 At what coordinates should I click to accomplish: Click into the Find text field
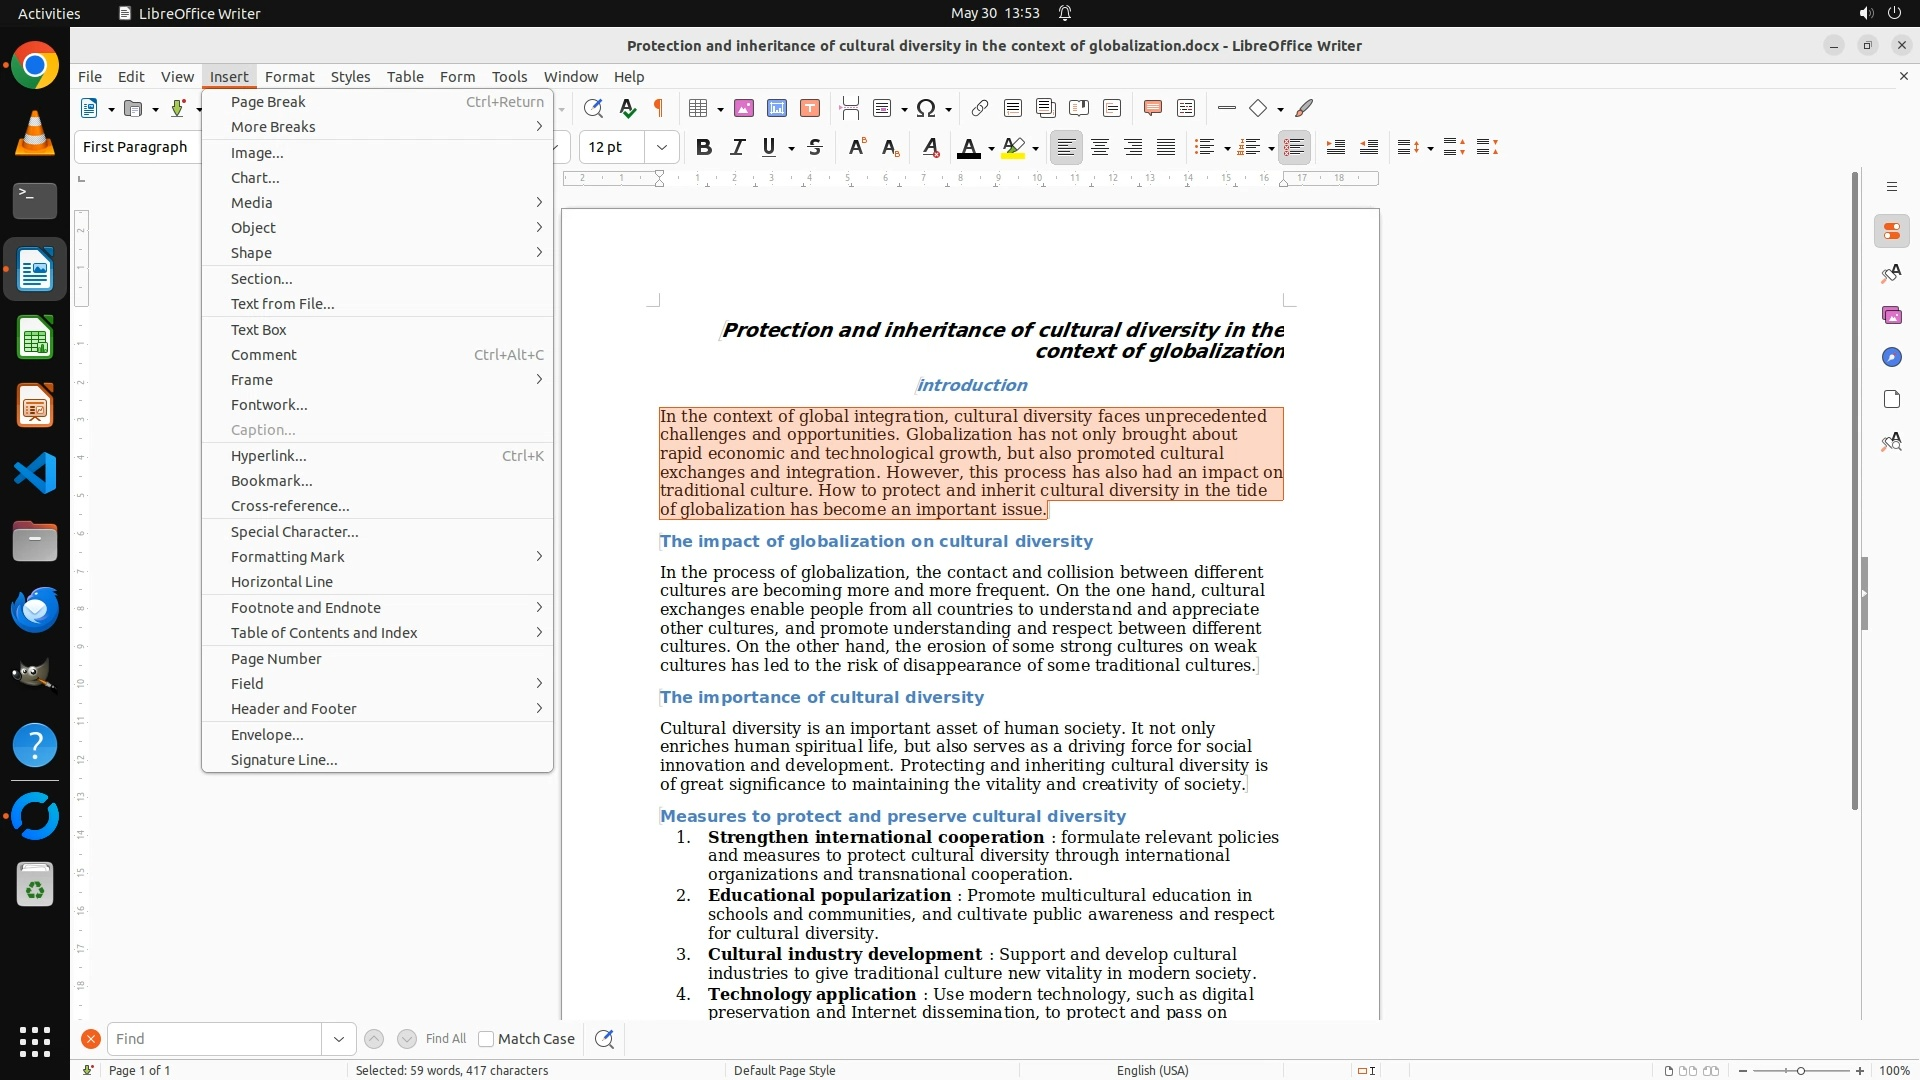pyautogui.click(x=214, y=1039)
